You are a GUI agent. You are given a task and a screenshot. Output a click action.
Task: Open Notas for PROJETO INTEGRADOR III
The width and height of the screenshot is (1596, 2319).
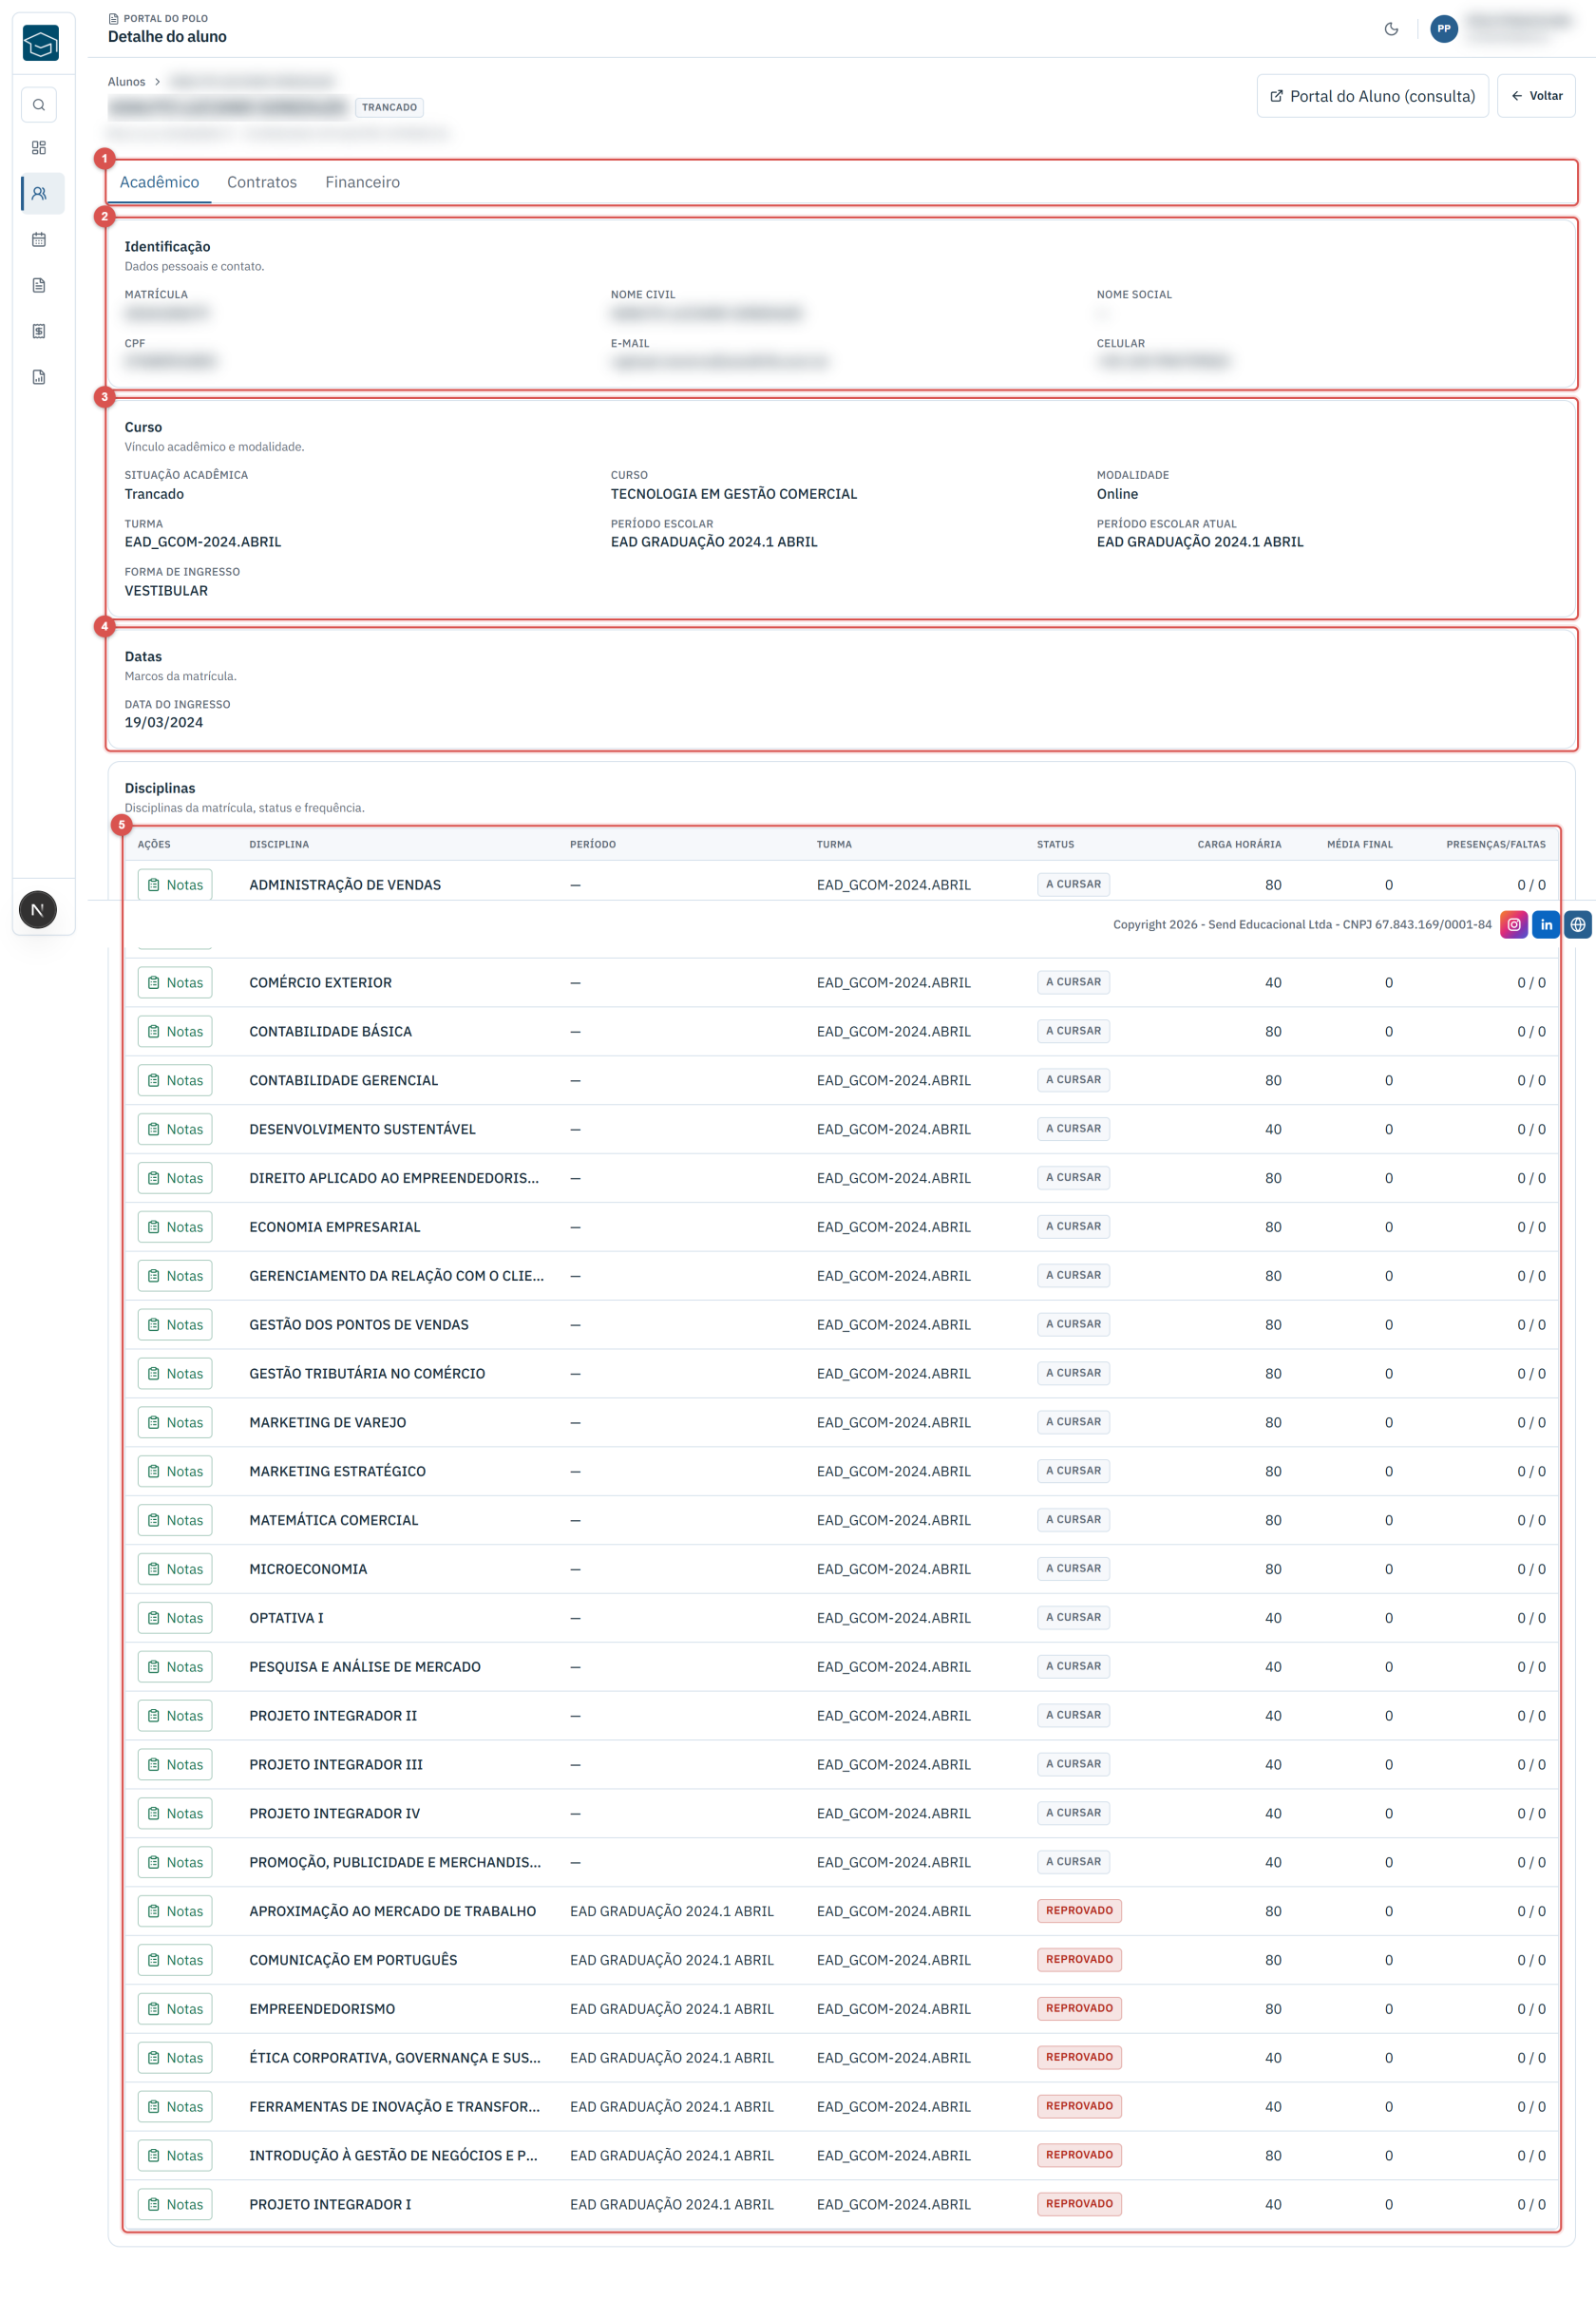point(175,1766)
